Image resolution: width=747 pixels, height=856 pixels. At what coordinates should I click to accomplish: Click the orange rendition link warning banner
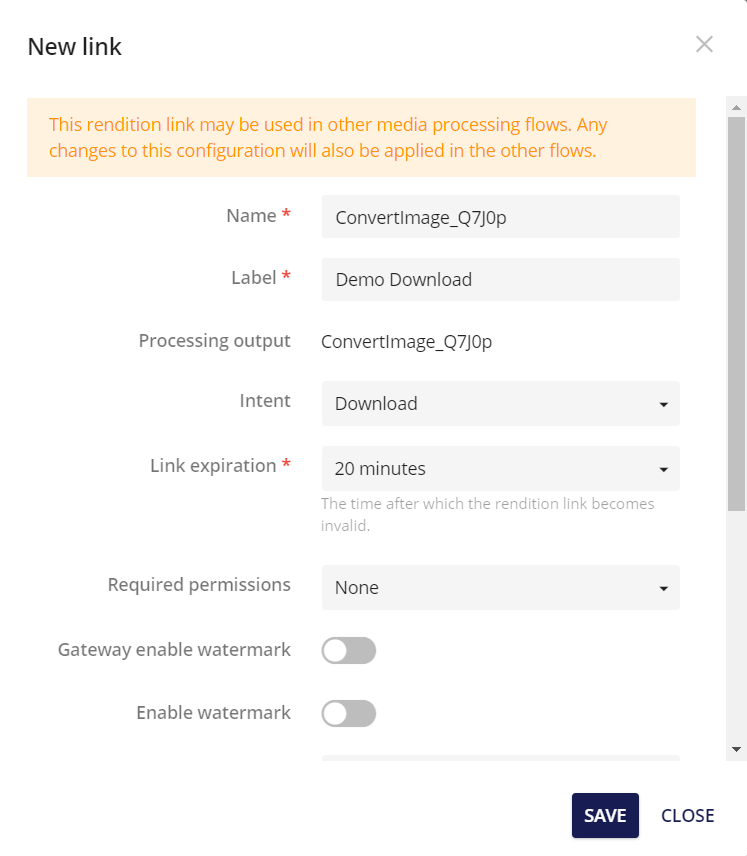click(x=361, y=138)
